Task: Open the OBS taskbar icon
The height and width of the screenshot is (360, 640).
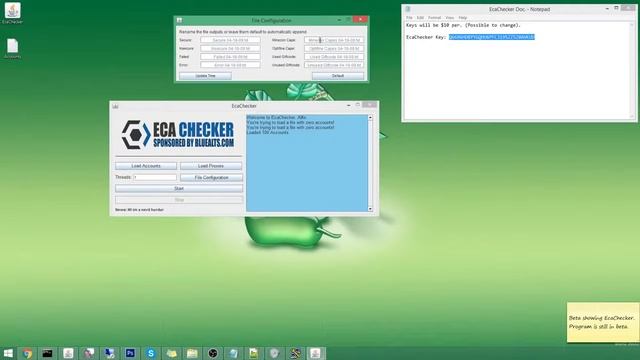Action: click(x=213, y=353)
